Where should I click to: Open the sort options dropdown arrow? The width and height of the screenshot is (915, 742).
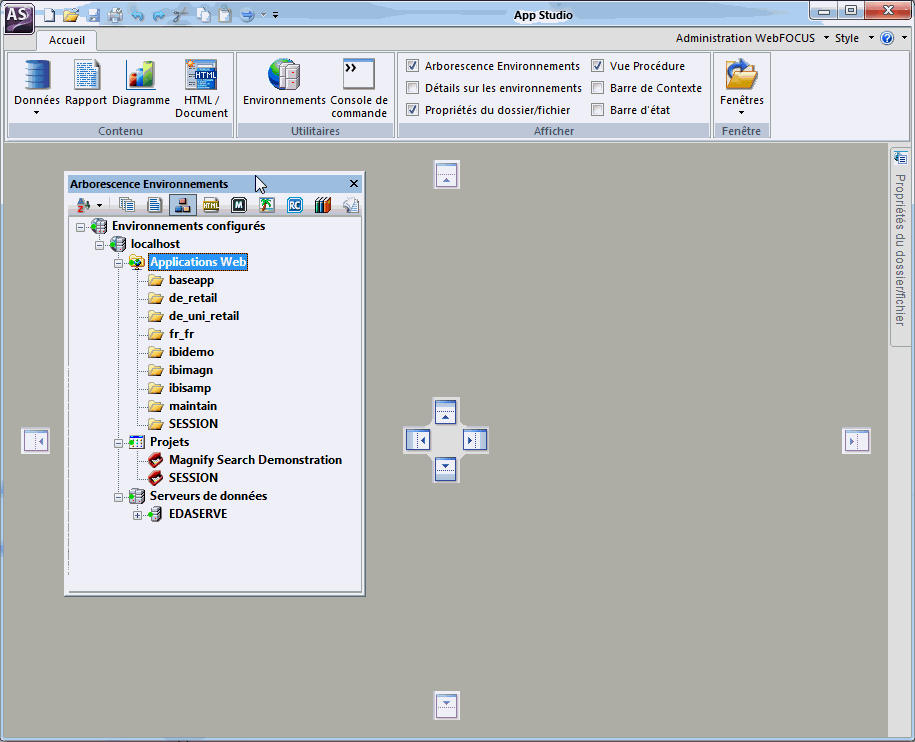99,205
